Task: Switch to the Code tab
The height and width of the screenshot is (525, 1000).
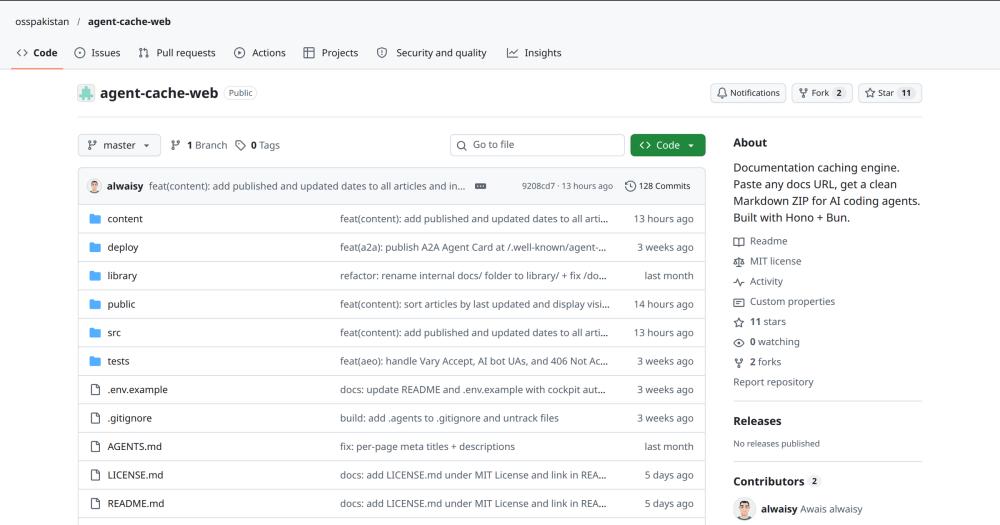Action: pyautogui.click(x=37, y=53)
